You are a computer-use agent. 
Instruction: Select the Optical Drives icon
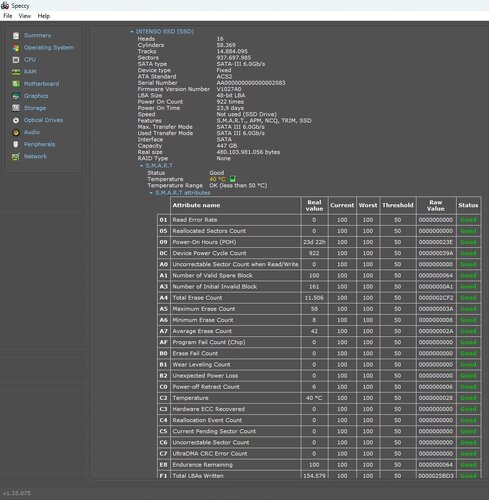pyautogui.click(x=16, y=120)
